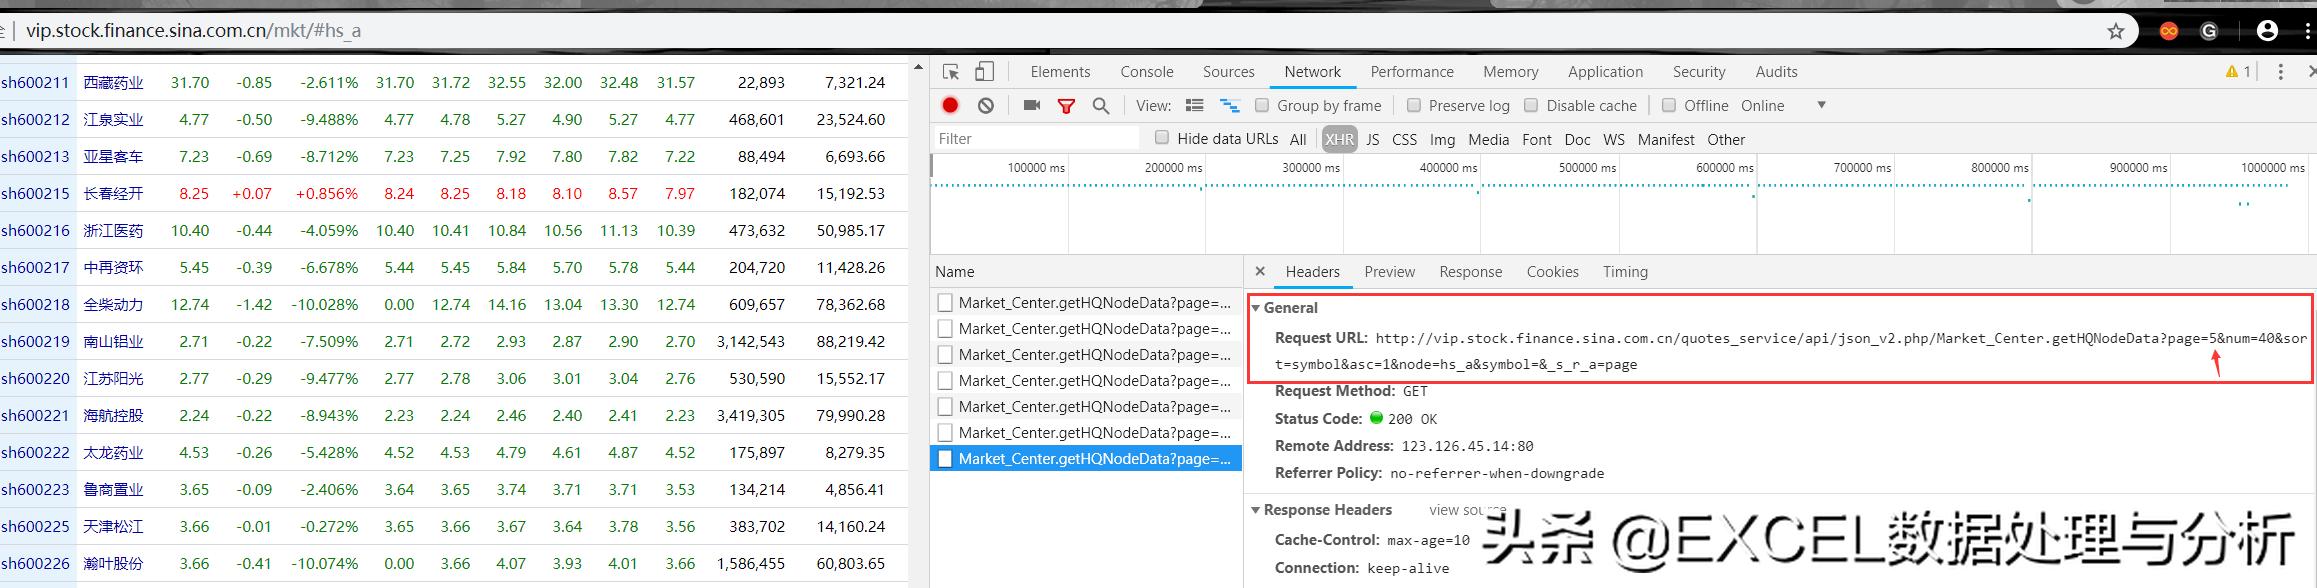Screen dimensions: 2317x588
Task: Clear the network request log
Action: tap(986, 105)
